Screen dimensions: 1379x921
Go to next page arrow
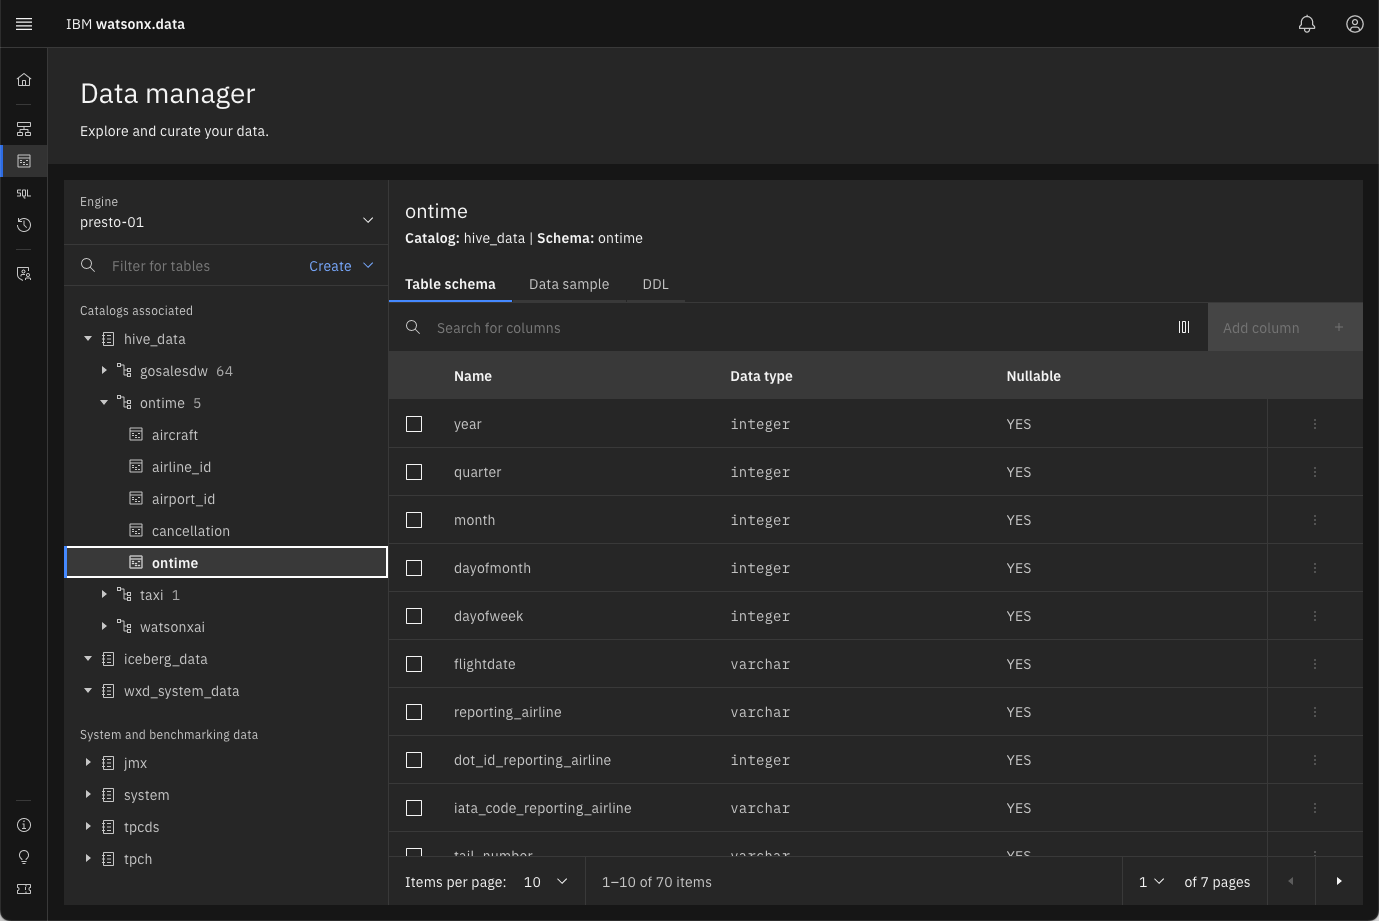coord(1339,881)
